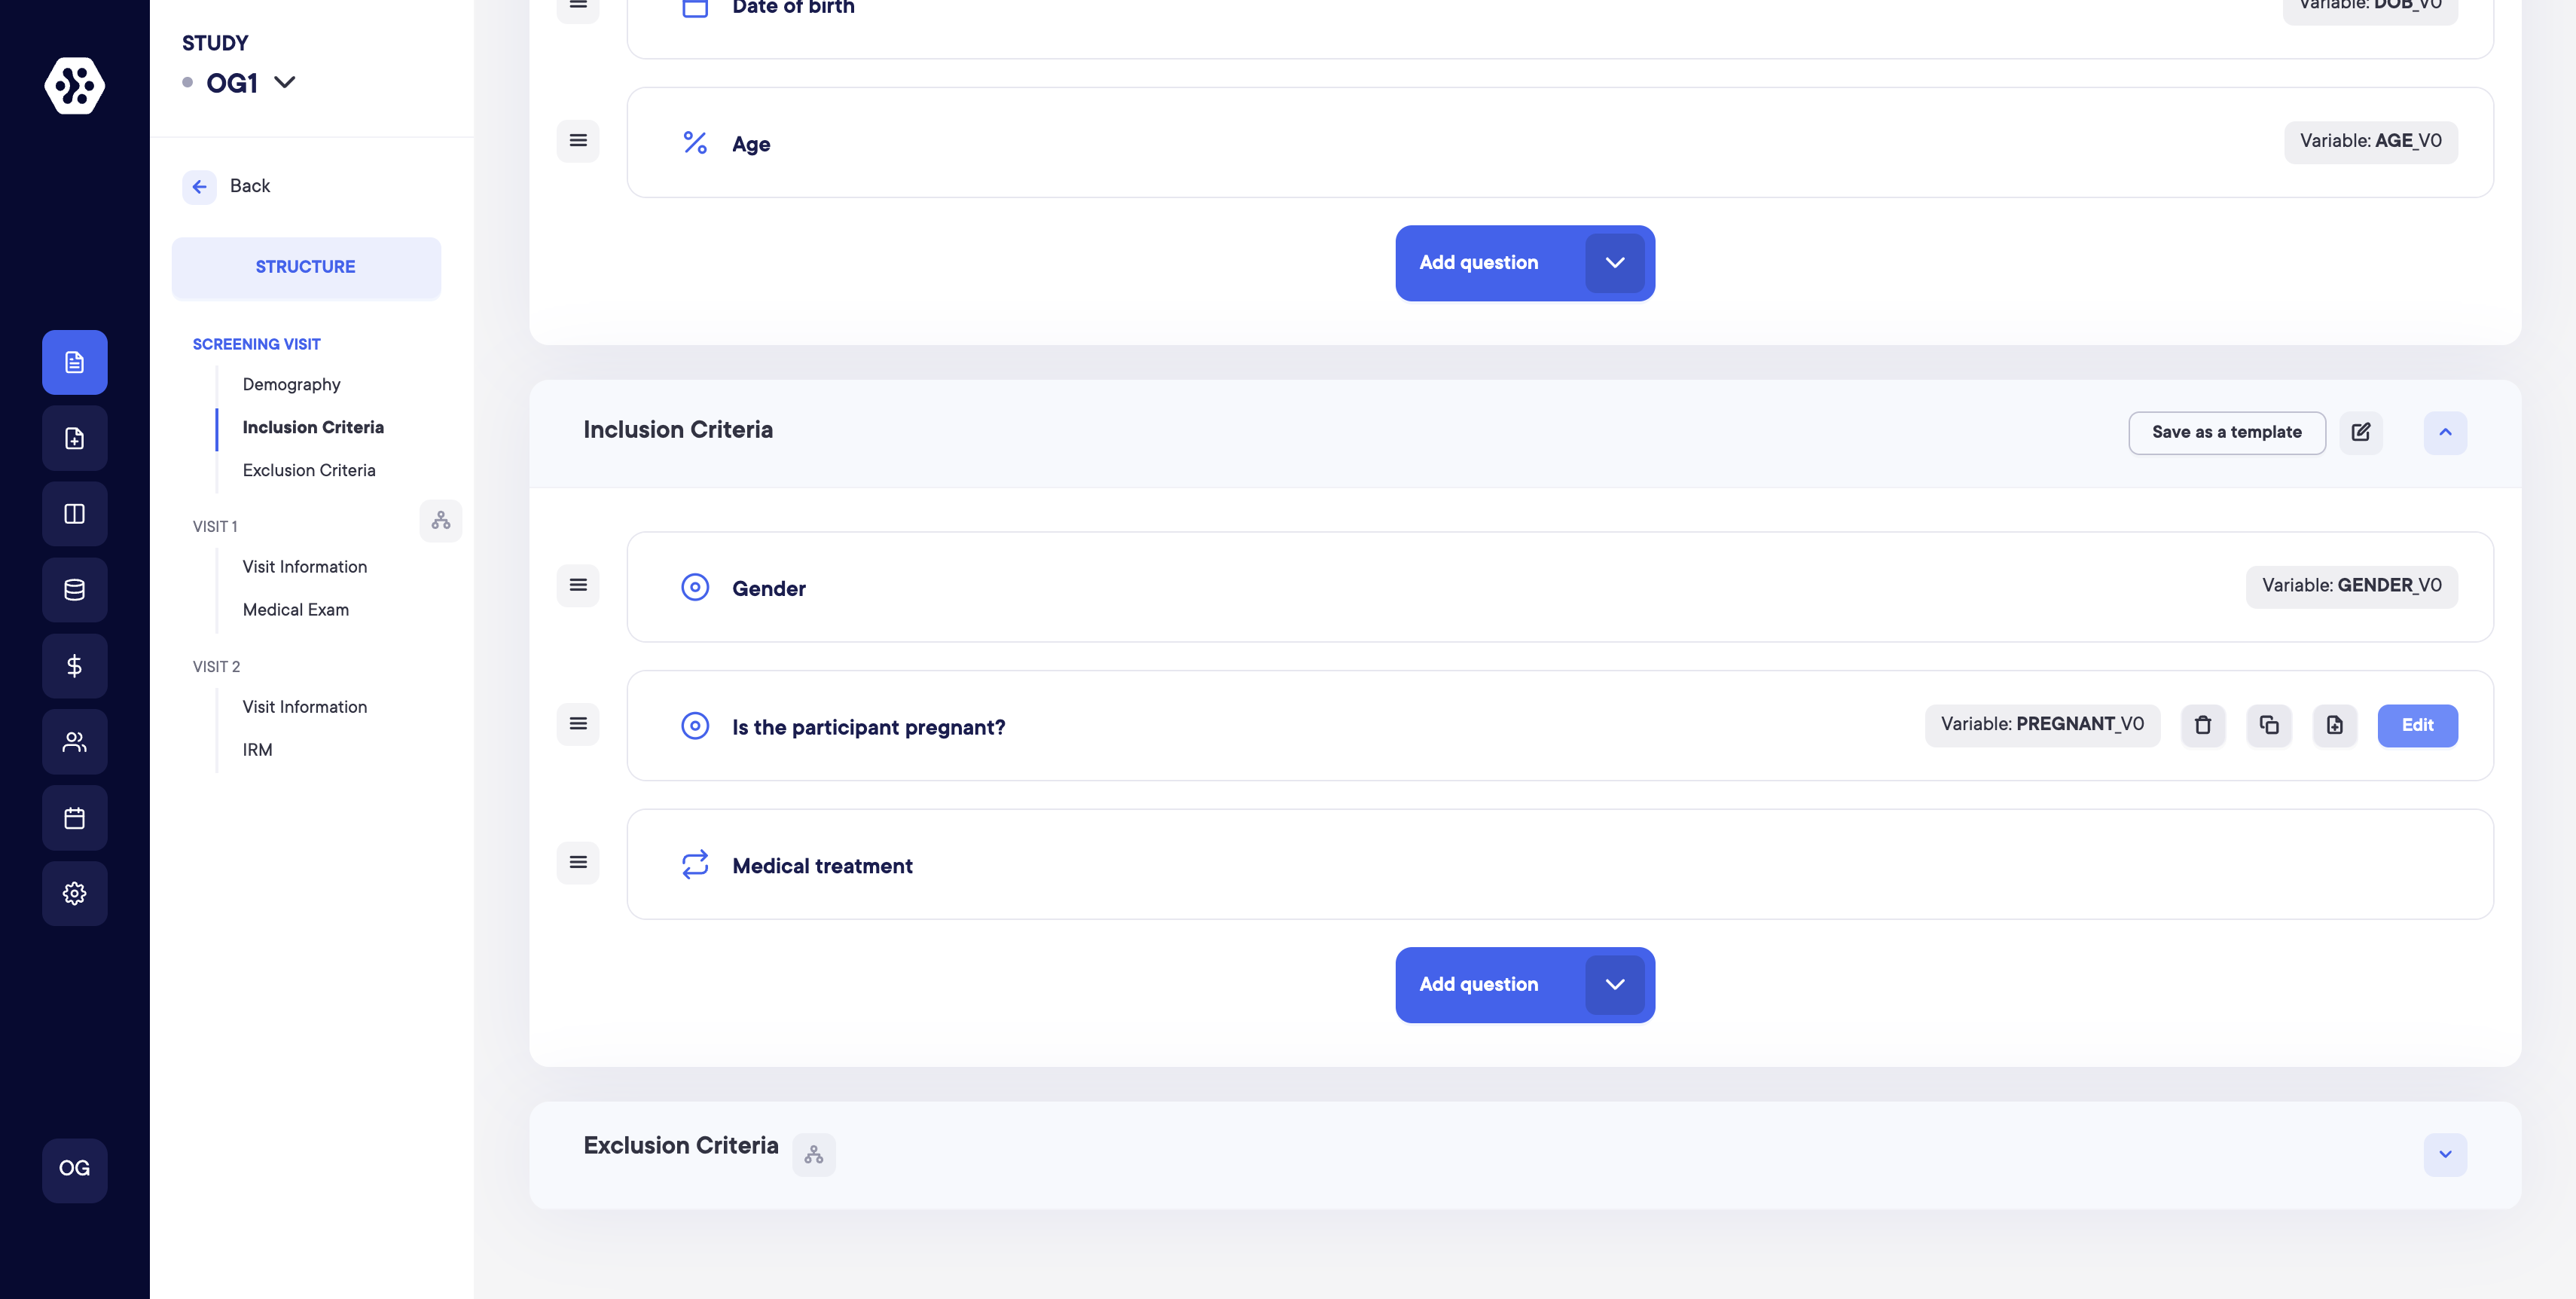Open the database sidebar icon
The image size is (2576, 1299).
(x=75, y=590)
